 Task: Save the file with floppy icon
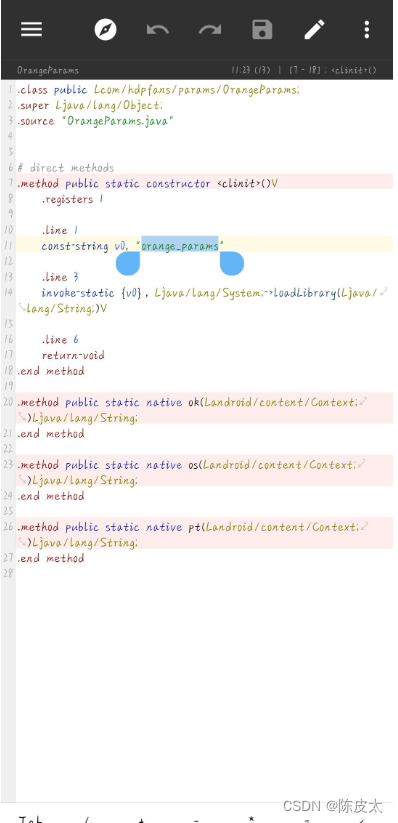[262, 29]
